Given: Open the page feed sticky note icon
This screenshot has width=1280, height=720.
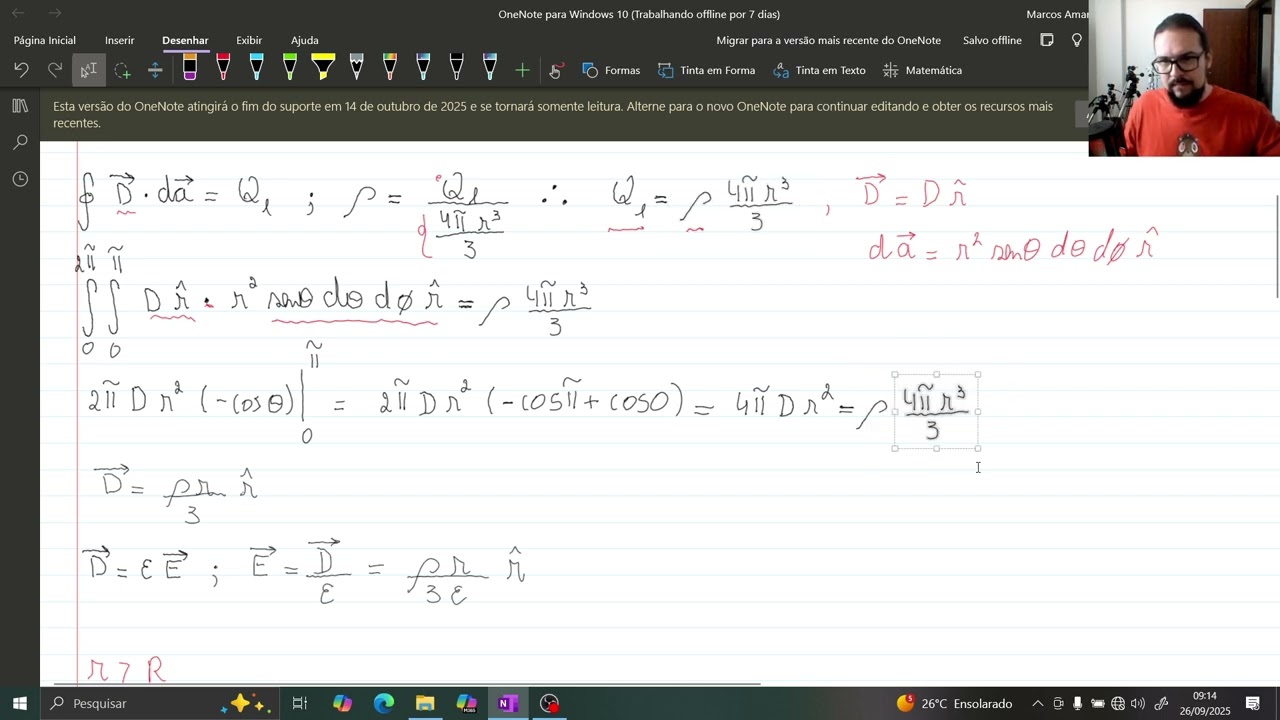Looking at the screenshot, I should 1047,40.
